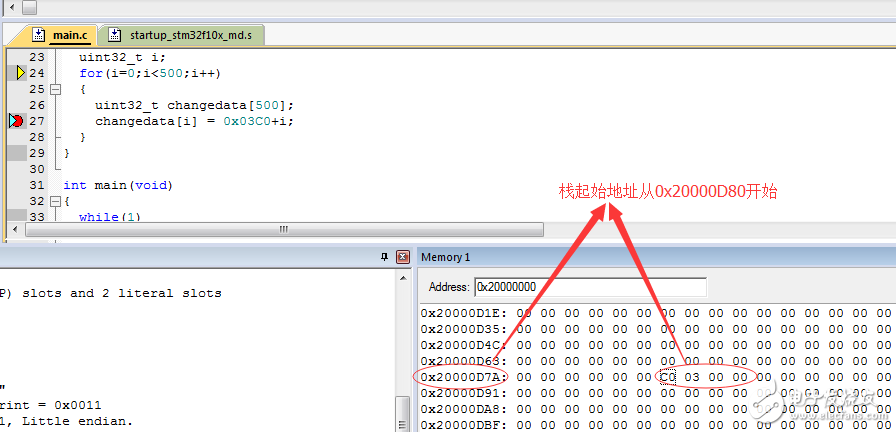Image resolution: width=896 pixels, height=432 pixels.
Task: Select memory row address 0x20000DA8
Action: pyautogui.click(x=464, y=409)
